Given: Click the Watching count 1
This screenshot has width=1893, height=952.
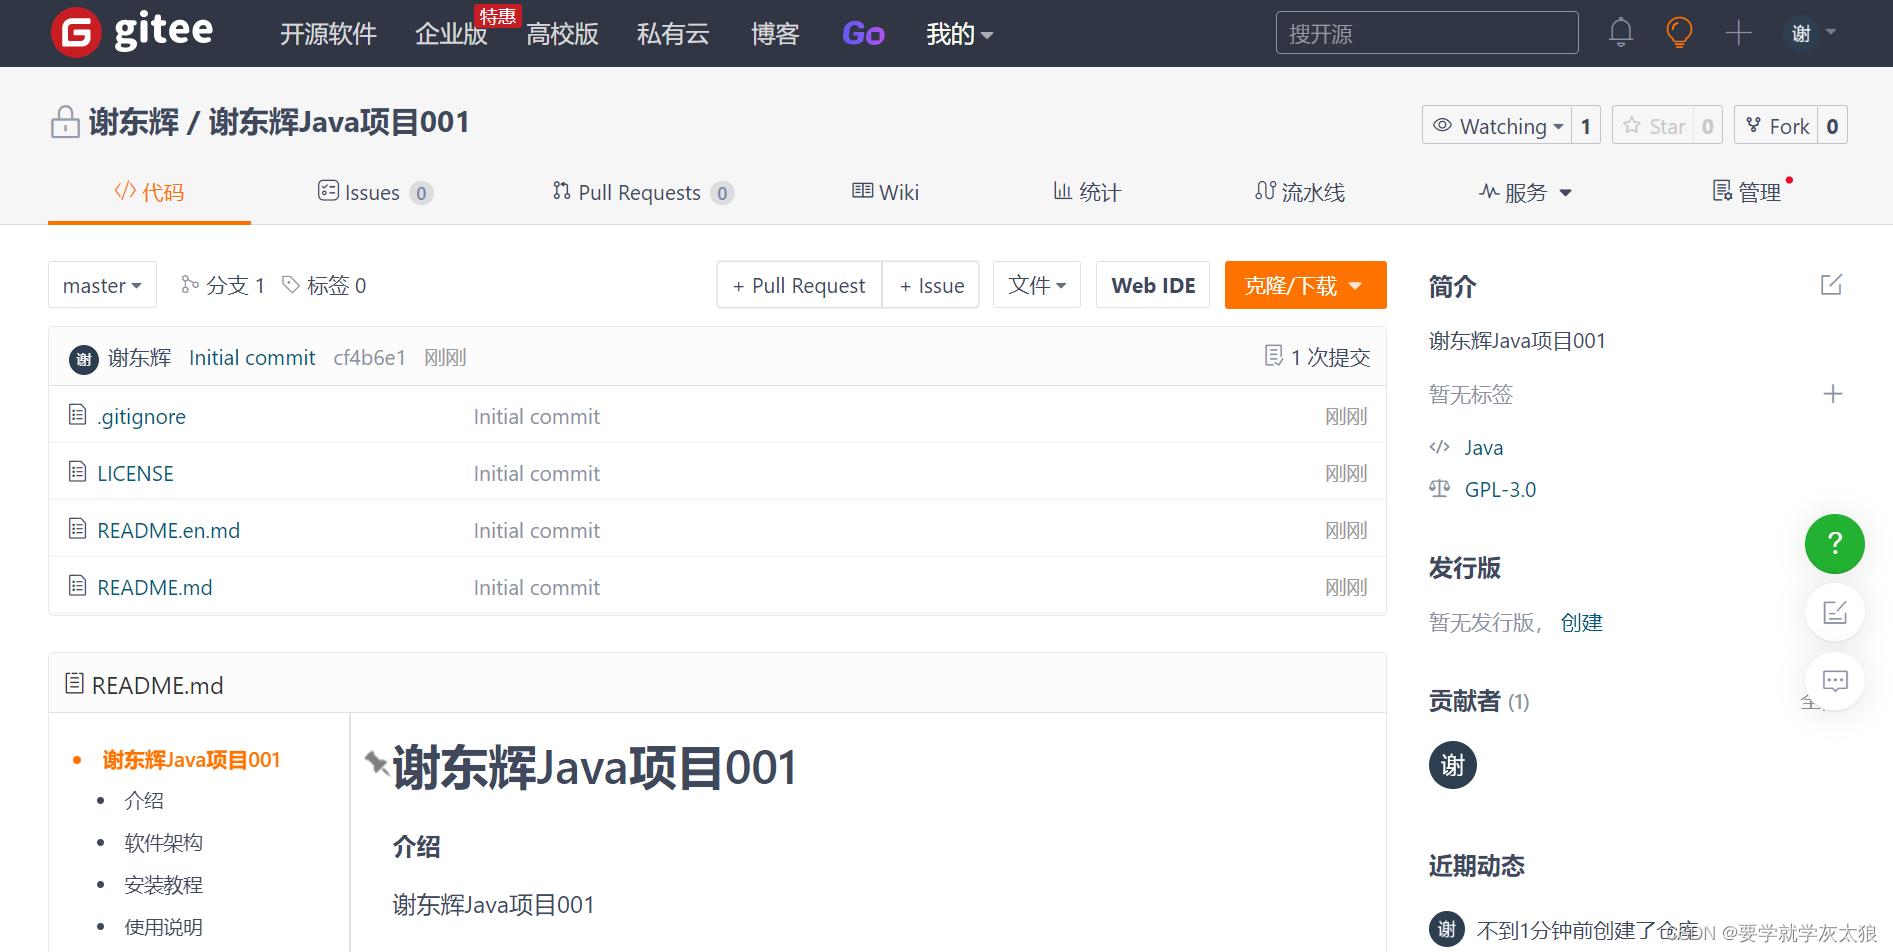Looking at the screenshot, I should point(1586,126).
